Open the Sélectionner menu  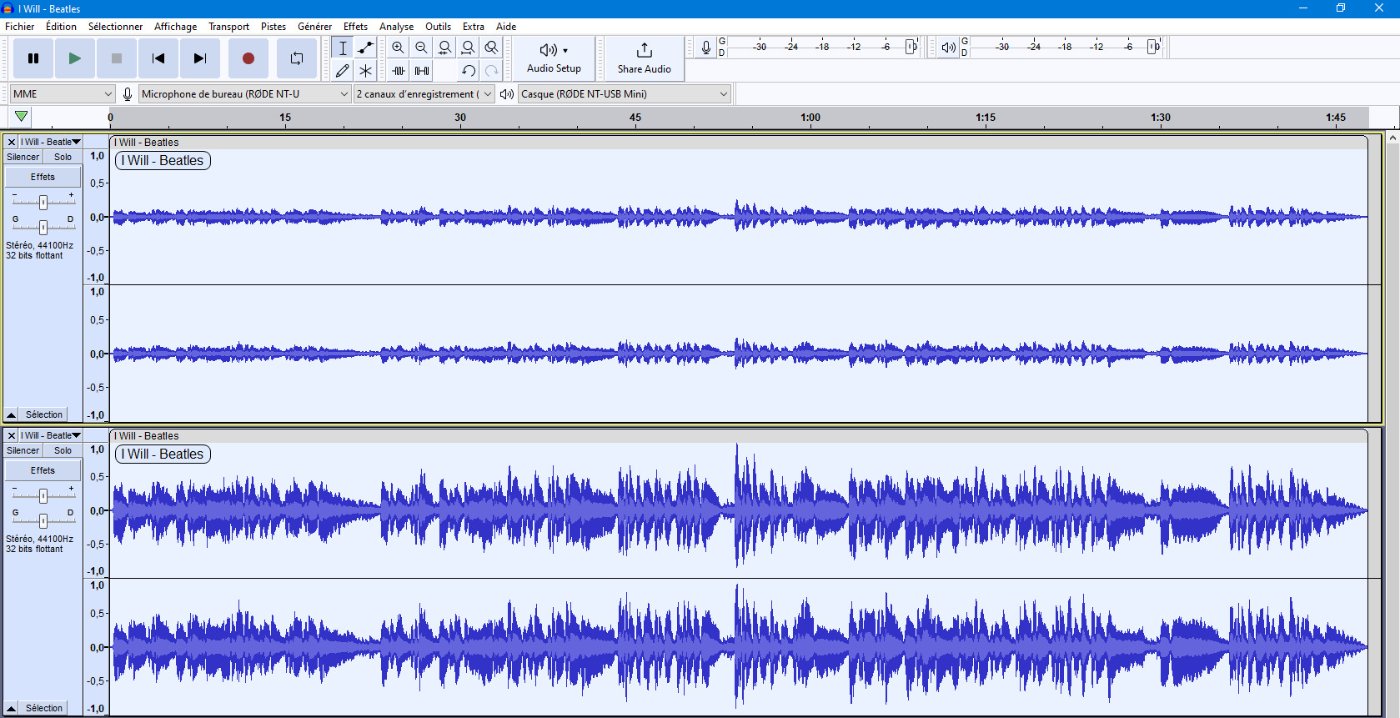[115, 26]
